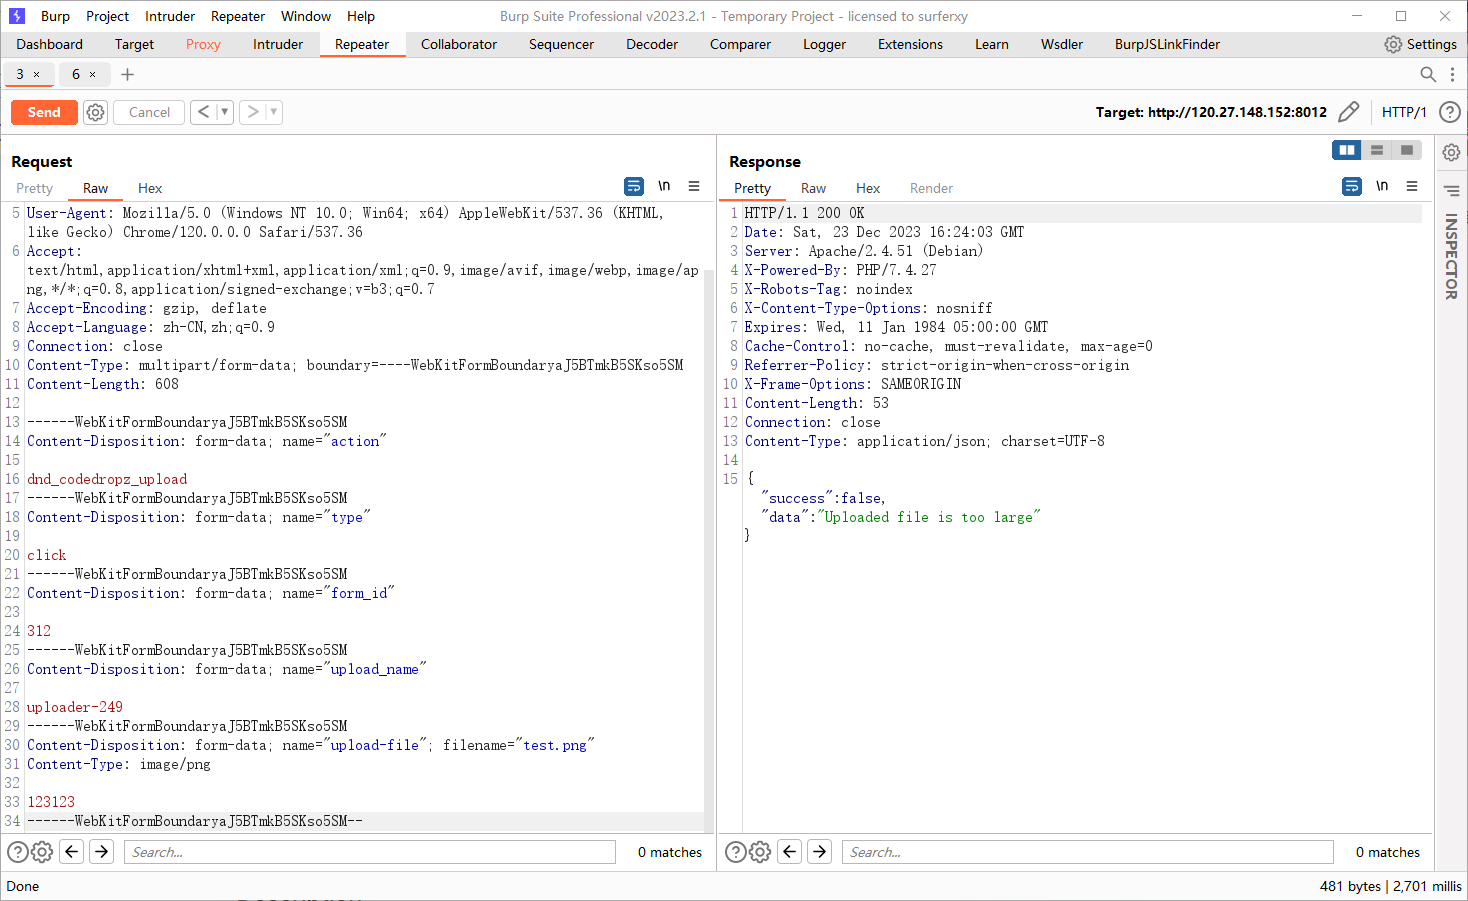
Task: Open Repeater help question mark icon
Action: coord(1449,112)
